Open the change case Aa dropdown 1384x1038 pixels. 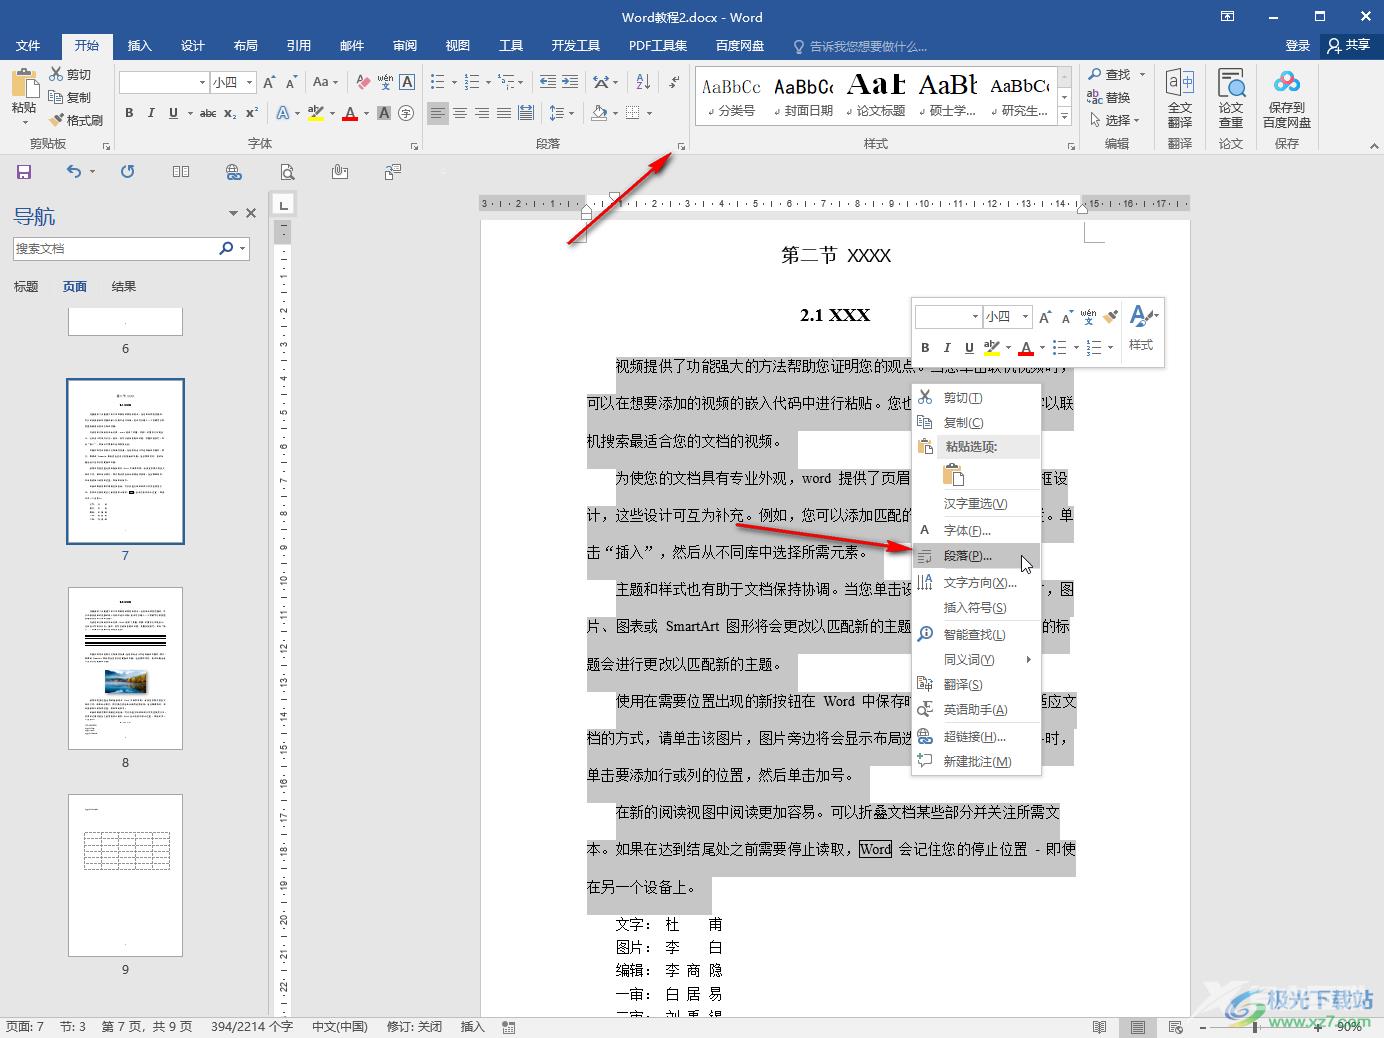point(325,82)
